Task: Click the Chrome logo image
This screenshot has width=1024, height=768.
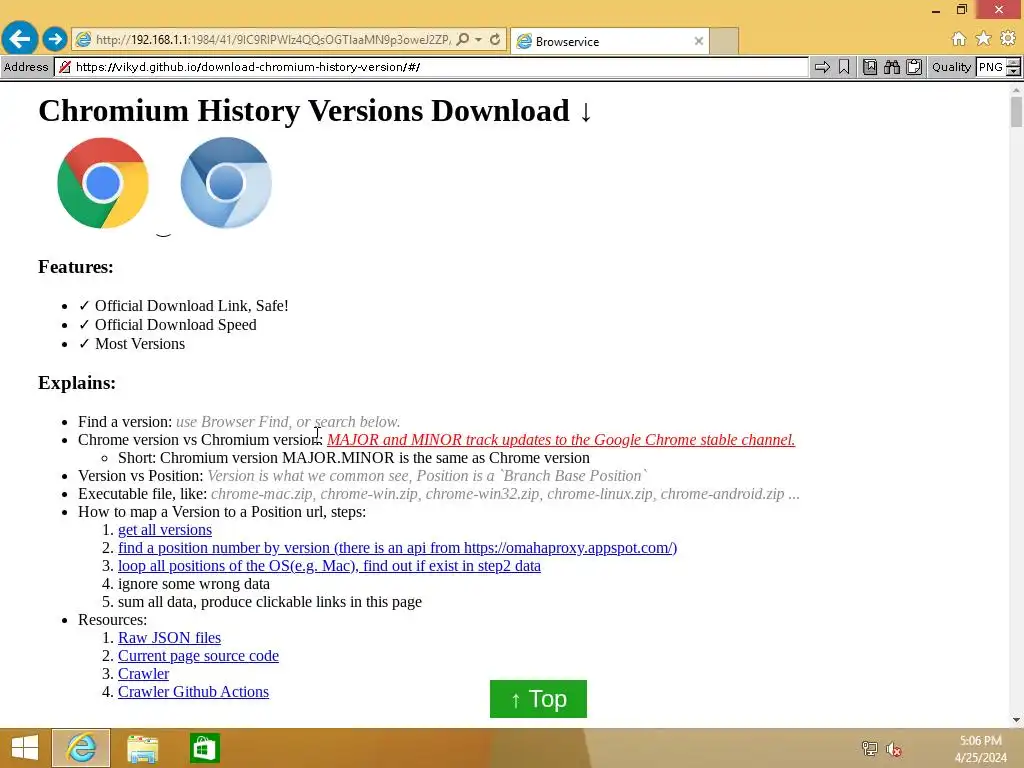Action: (103, 183)
